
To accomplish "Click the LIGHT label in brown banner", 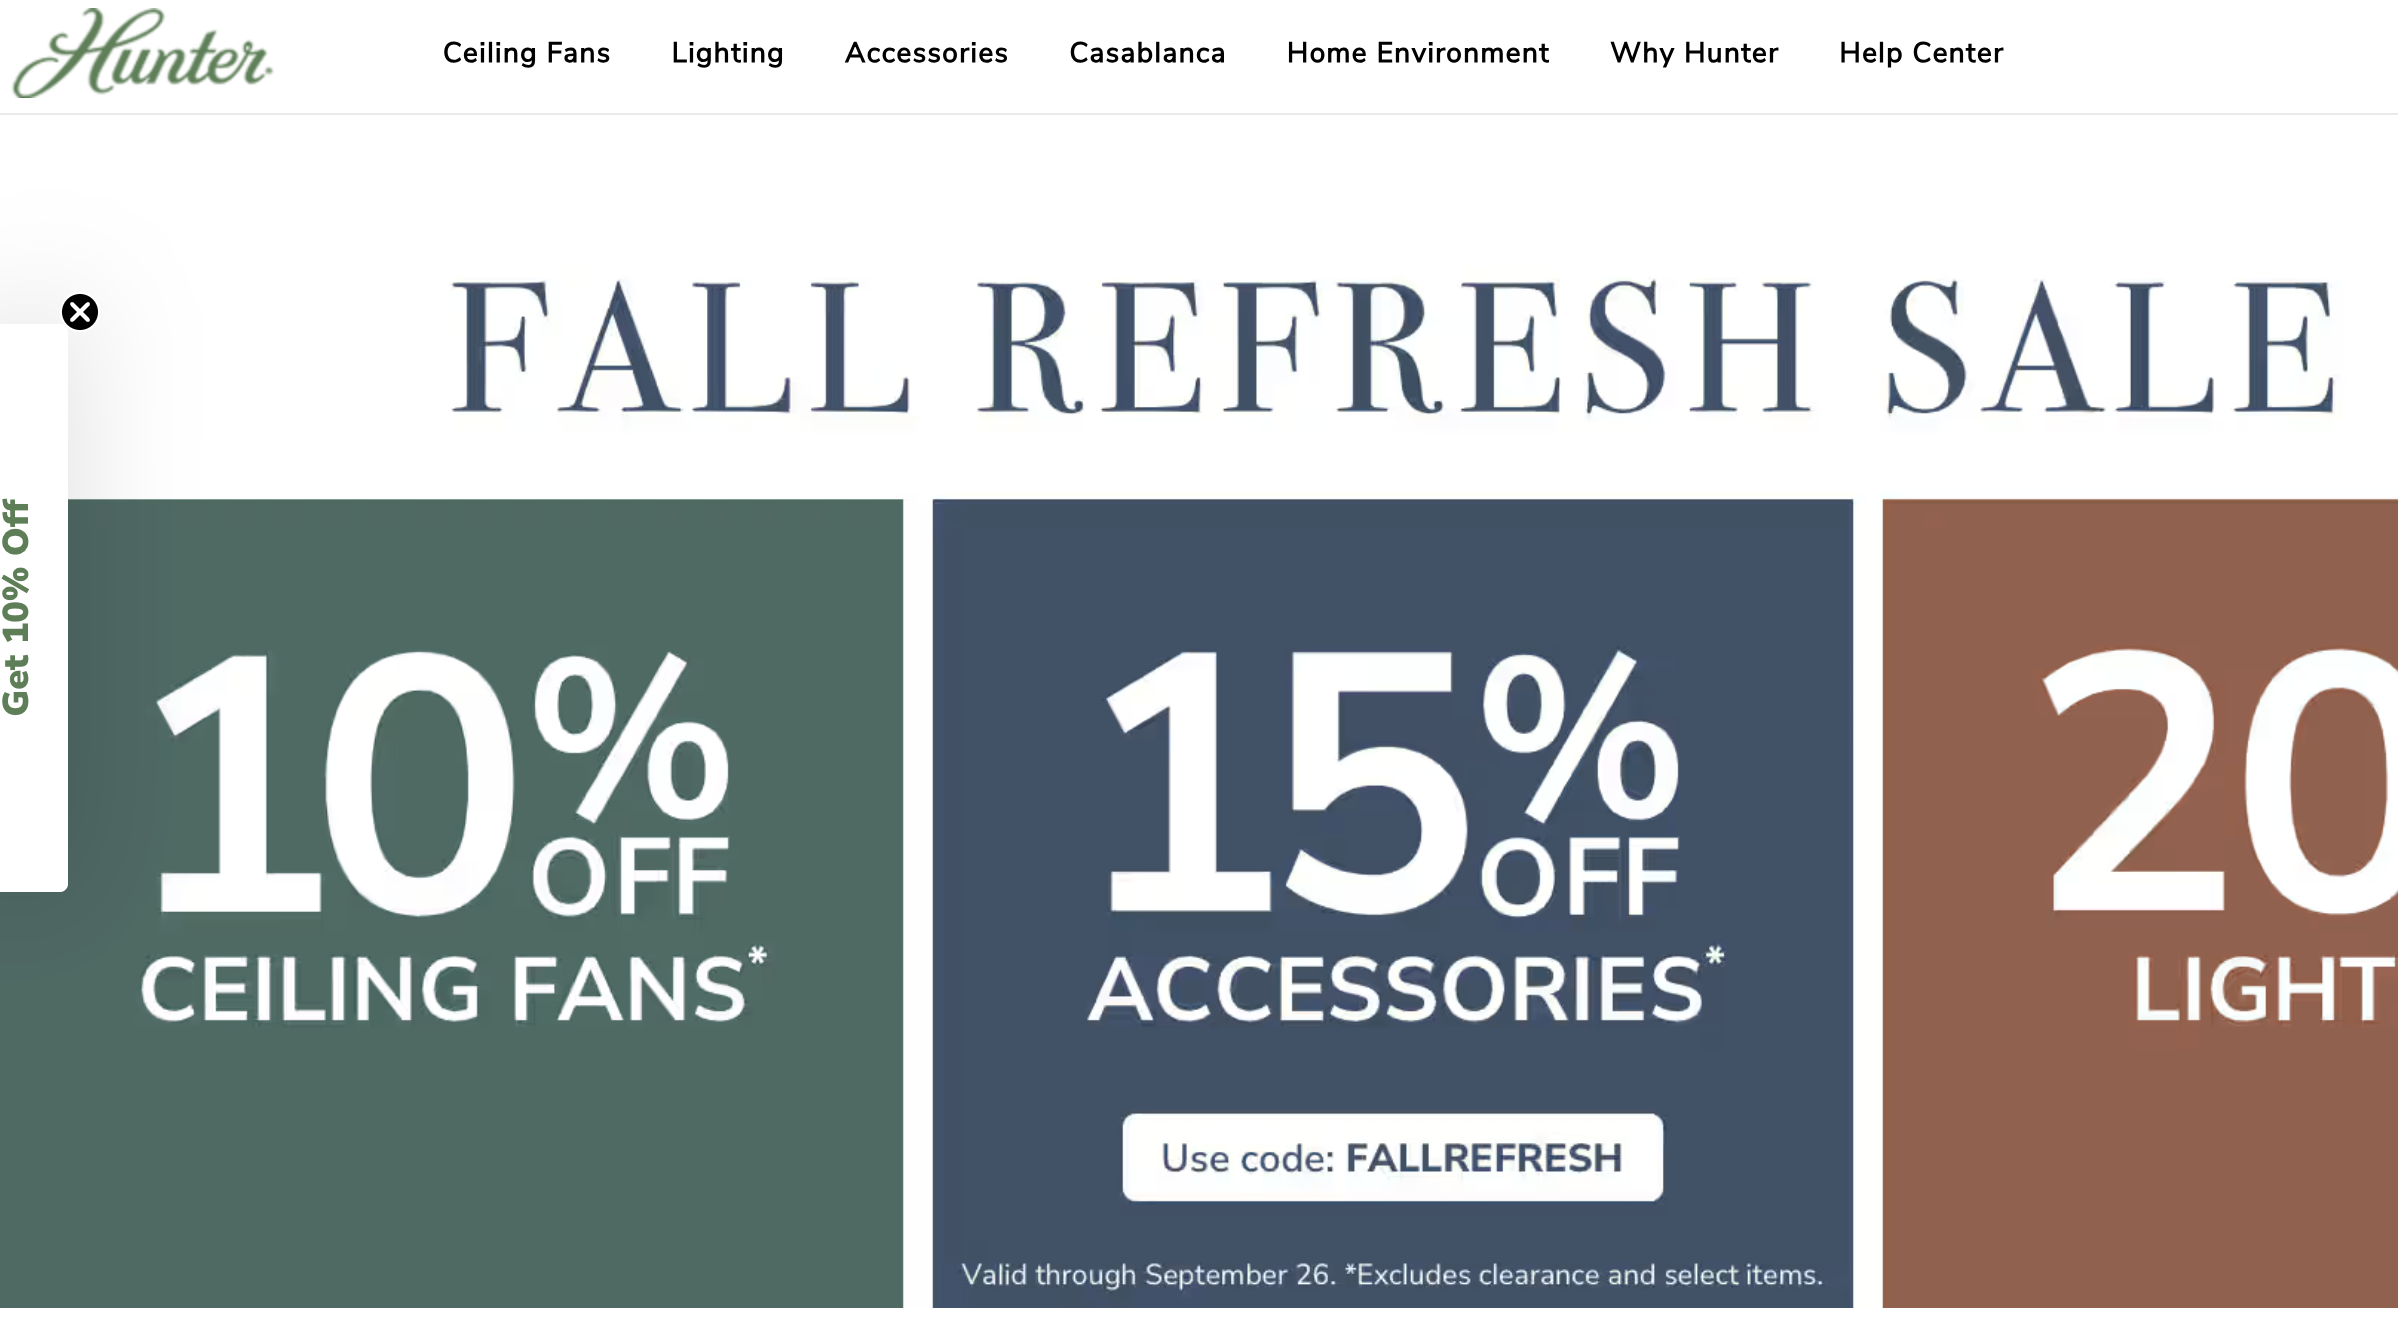I will coord(2264,988).
